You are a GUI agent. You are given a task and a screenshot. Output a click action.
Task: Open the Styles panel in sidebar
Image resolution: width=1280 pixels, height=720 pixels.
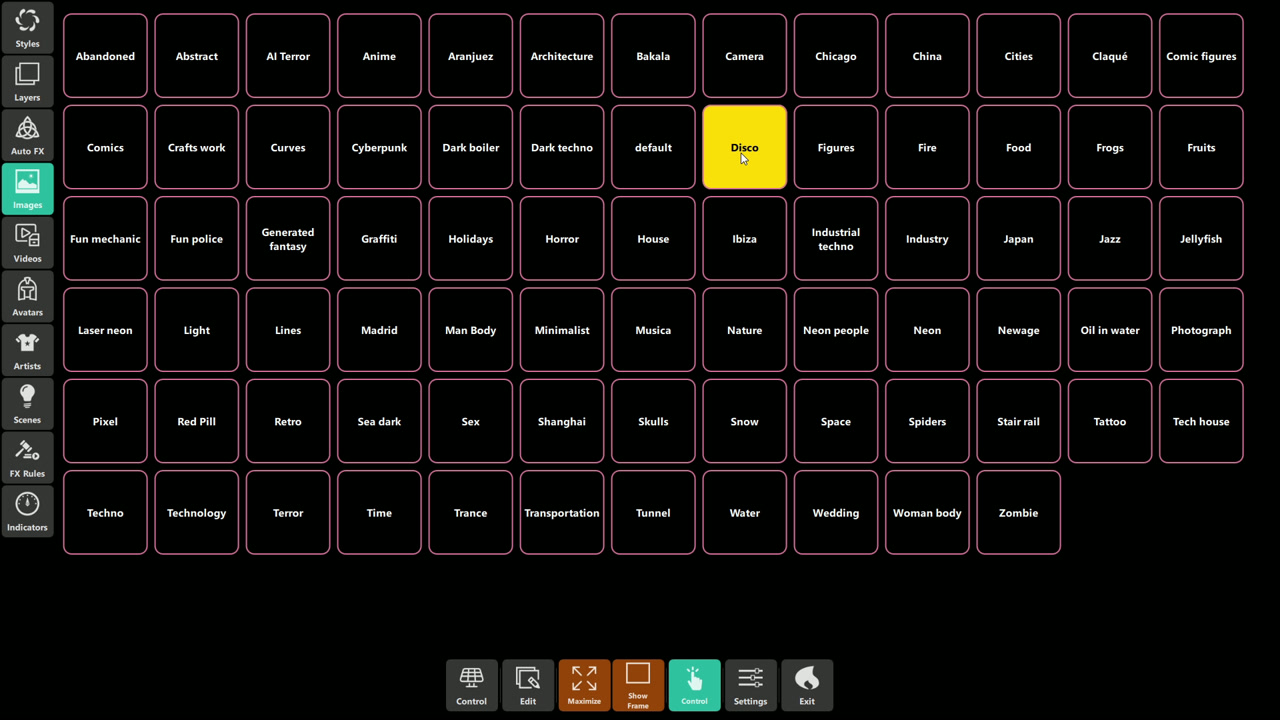coord(27,27)
